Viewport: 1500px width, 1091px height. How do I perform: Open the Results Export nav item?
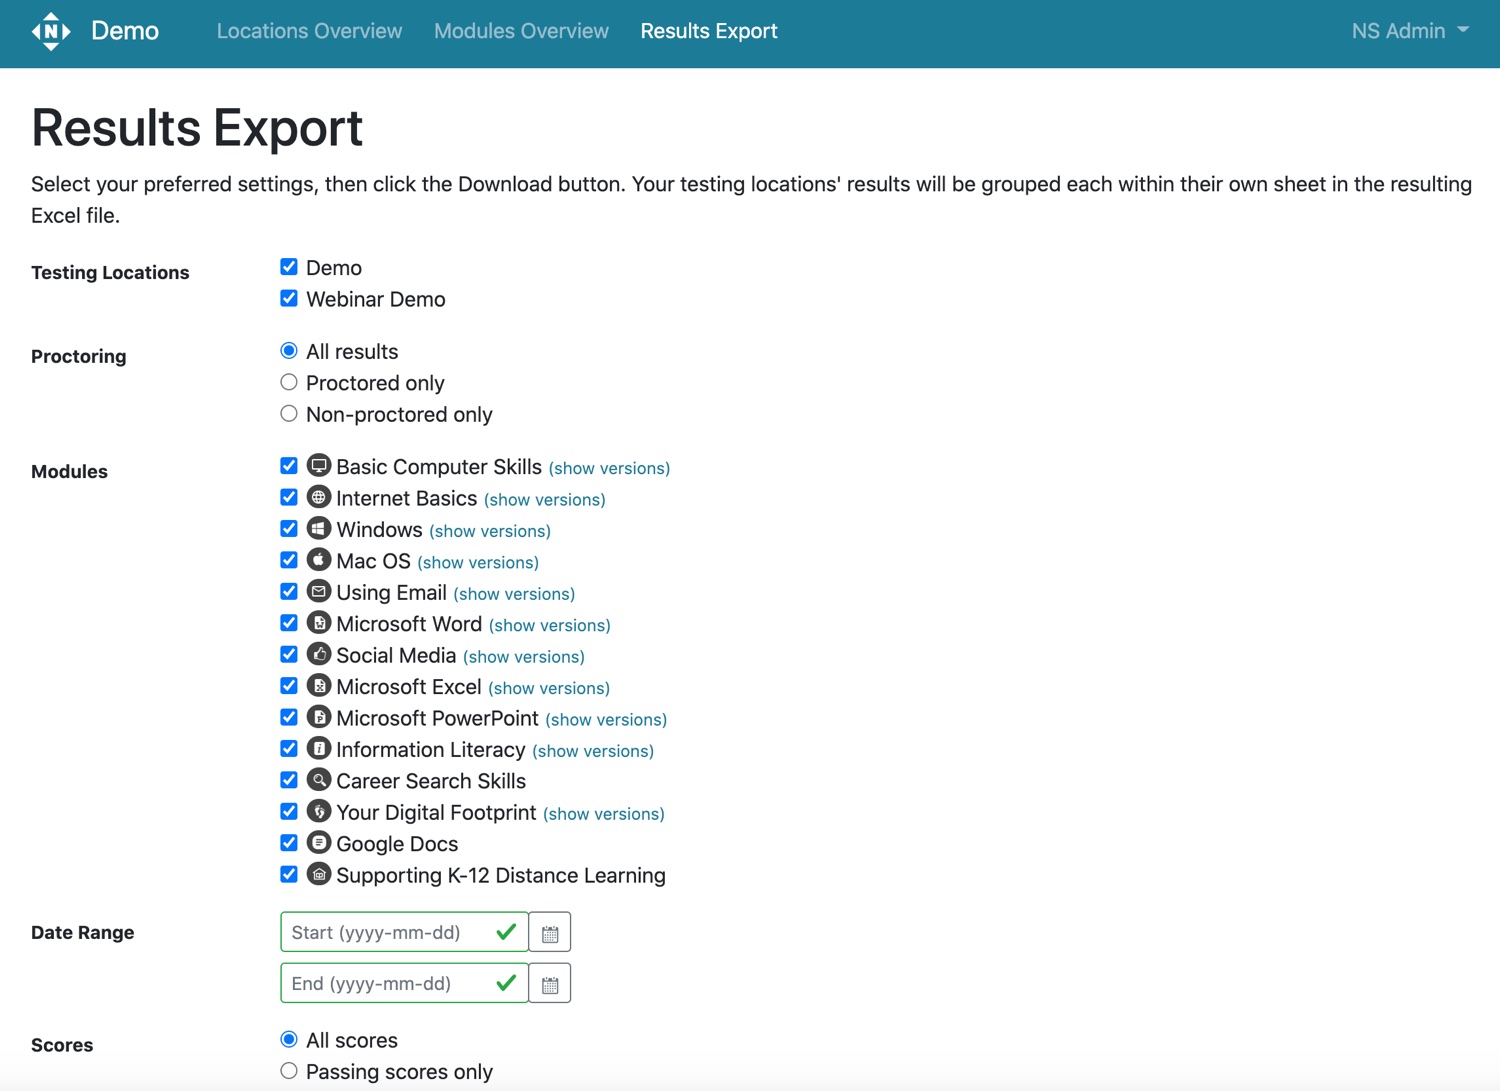[x=709, y=31]
